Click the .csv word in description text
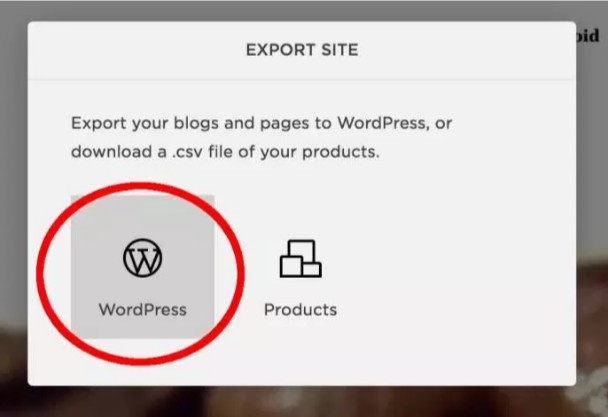This screenshot has height=417, width=608. 187,152
